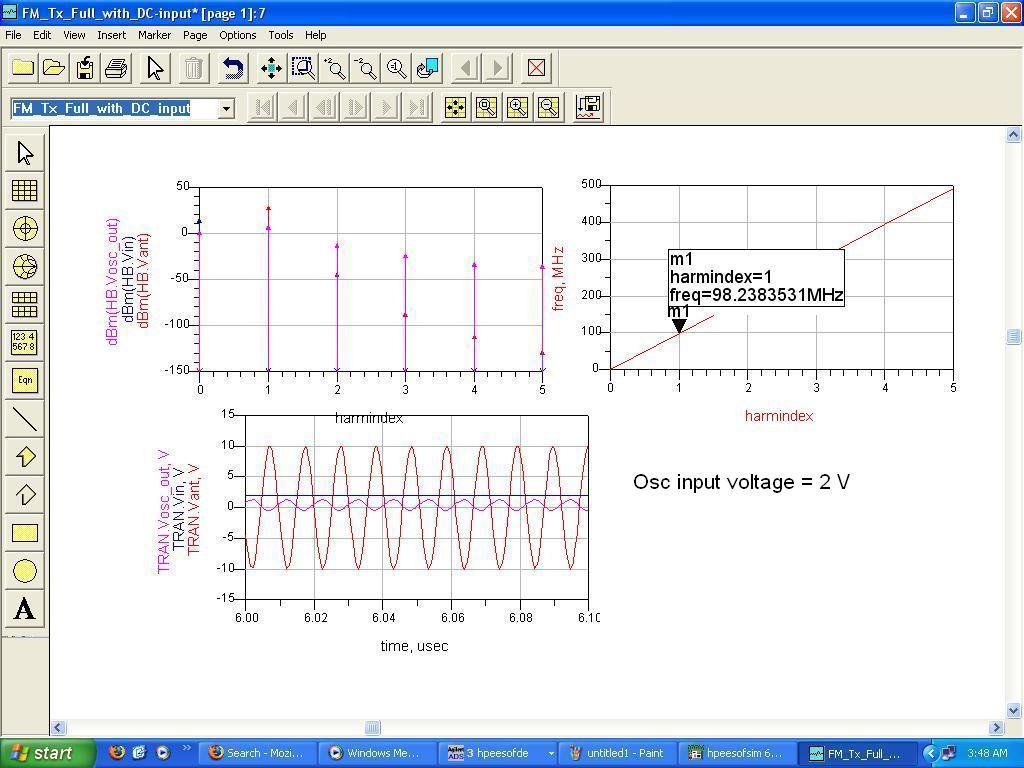Image resolution: width=1024 pixels, height=768 pixels.
Task: Click the Windows Start button
Action: coord(47,753)
